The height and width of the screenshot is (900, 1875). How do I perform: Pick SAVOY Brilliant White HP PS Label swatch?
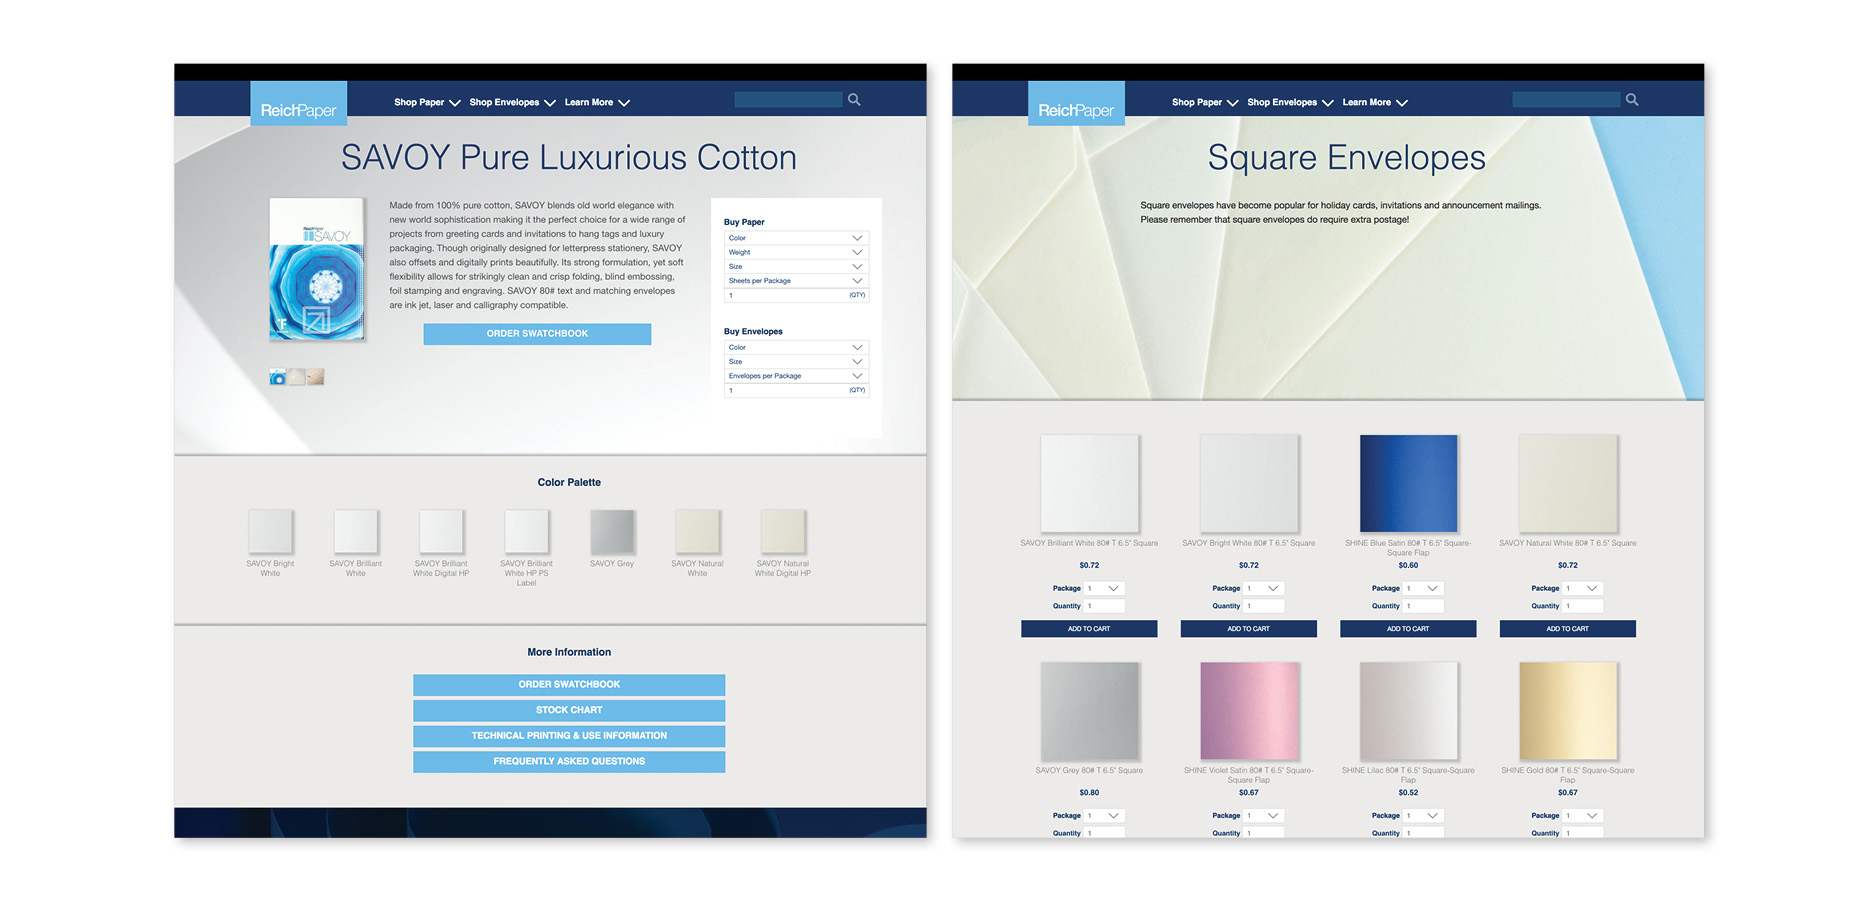pyautogui.click(x=526, y=531)
